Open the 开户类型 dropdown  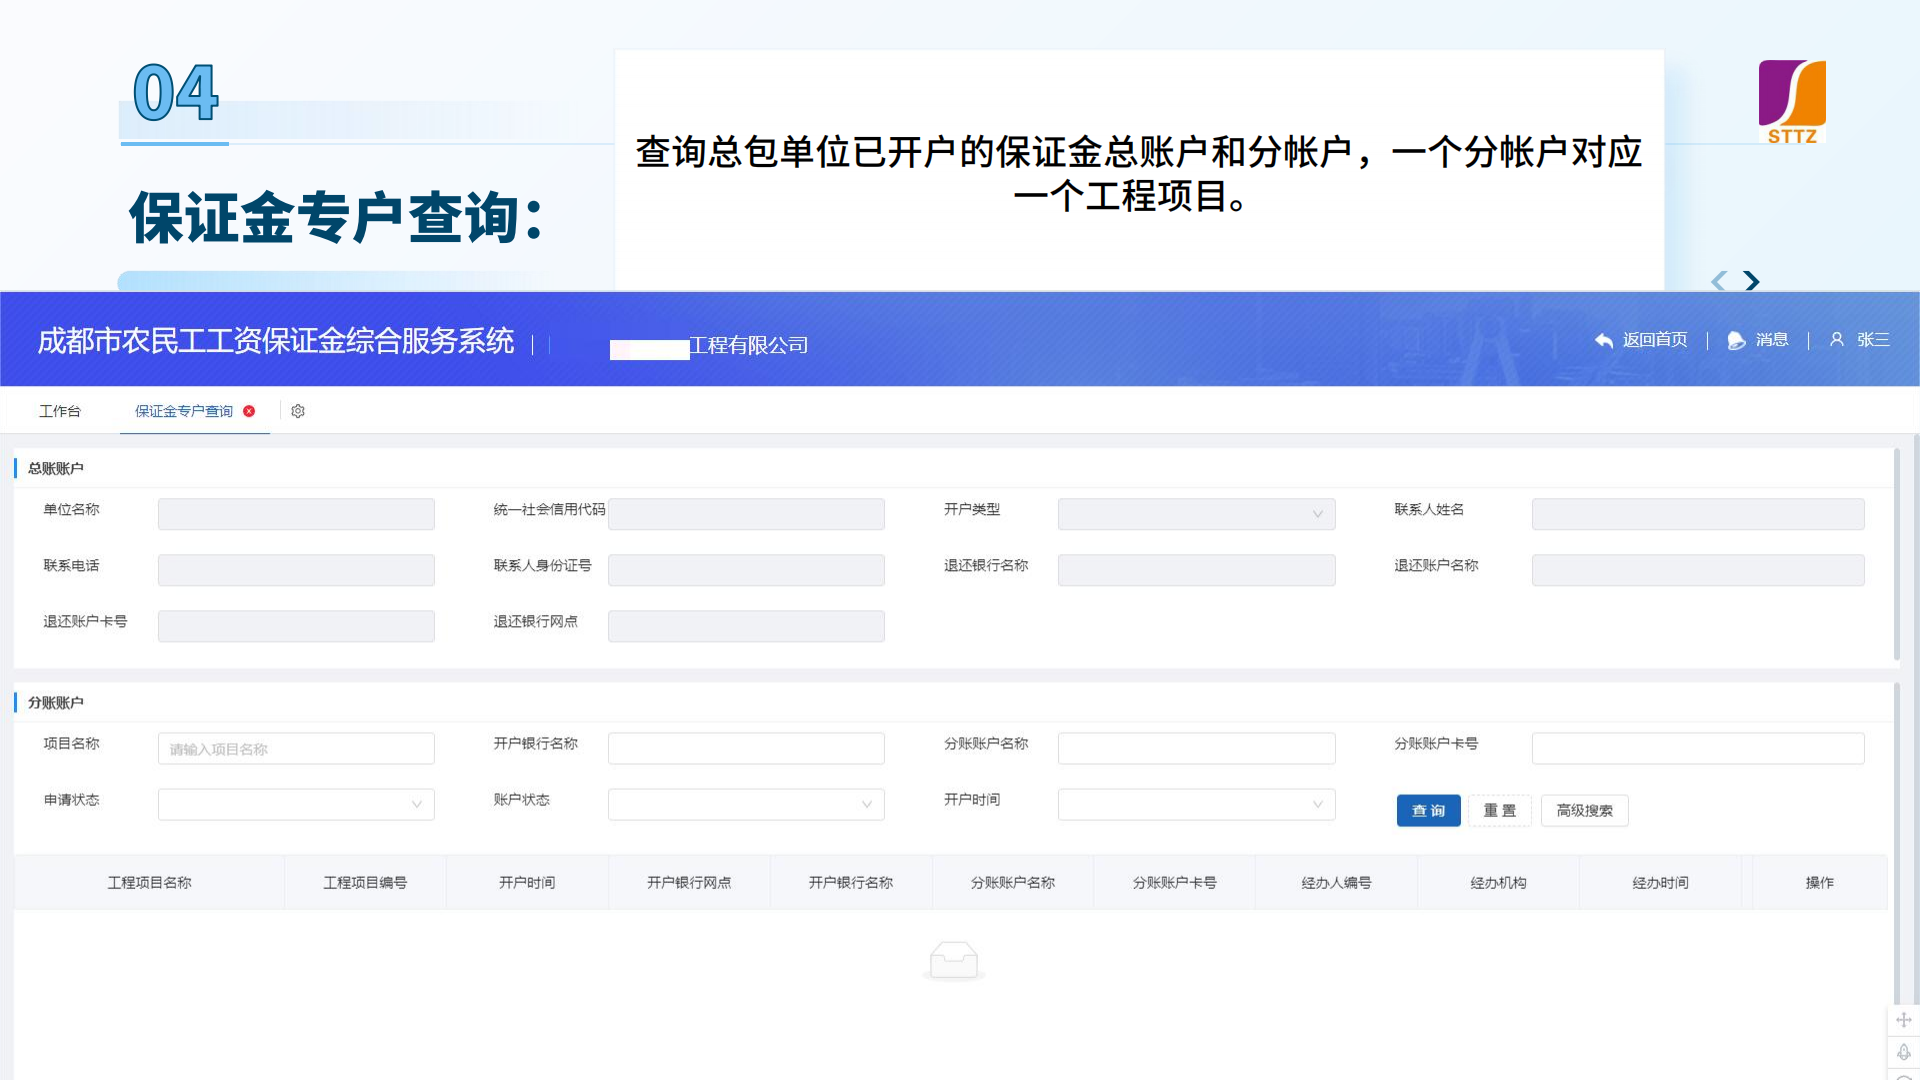(x=1196, y=513)
